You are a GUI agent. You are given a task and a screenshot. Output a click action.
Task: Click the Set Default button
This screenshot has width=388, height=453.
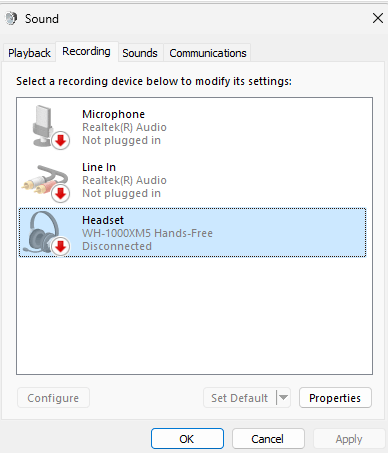[240, 398]
